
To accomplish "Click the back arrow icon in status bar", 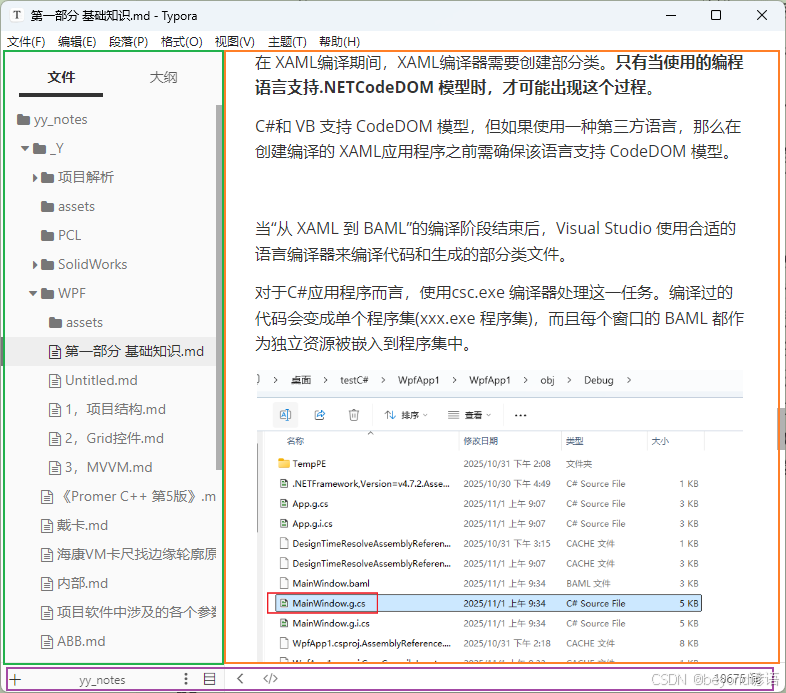I will point(240,679).
